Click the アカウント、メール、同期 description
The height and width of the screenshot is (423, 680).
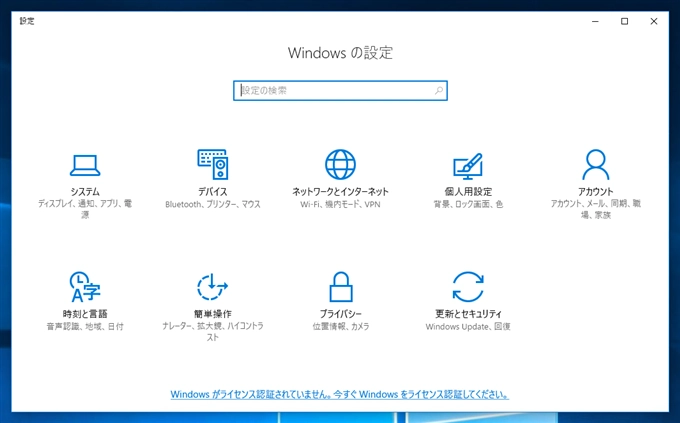tap(595, 209)
